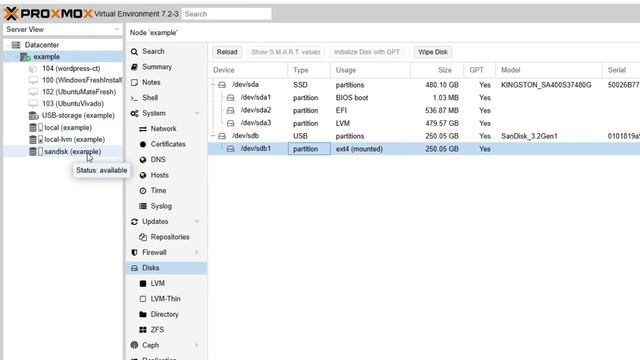Viewport: 640px width, 360px height.
Task: Collapse the example node tree
Action: tap(16, 57)
